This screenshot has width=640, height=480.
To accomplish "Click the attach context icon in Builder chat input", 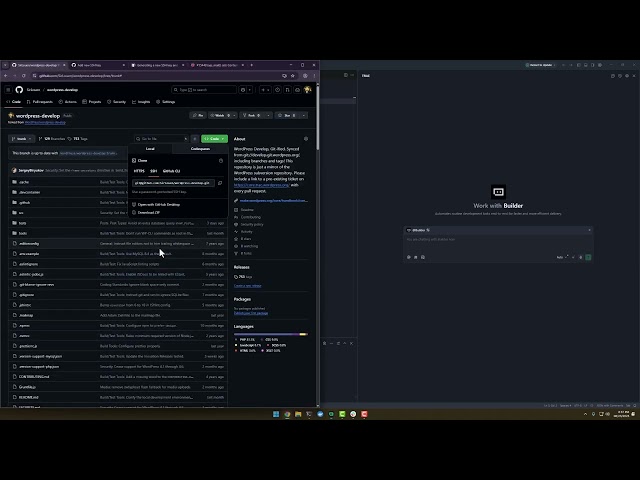I will [409, 257].
